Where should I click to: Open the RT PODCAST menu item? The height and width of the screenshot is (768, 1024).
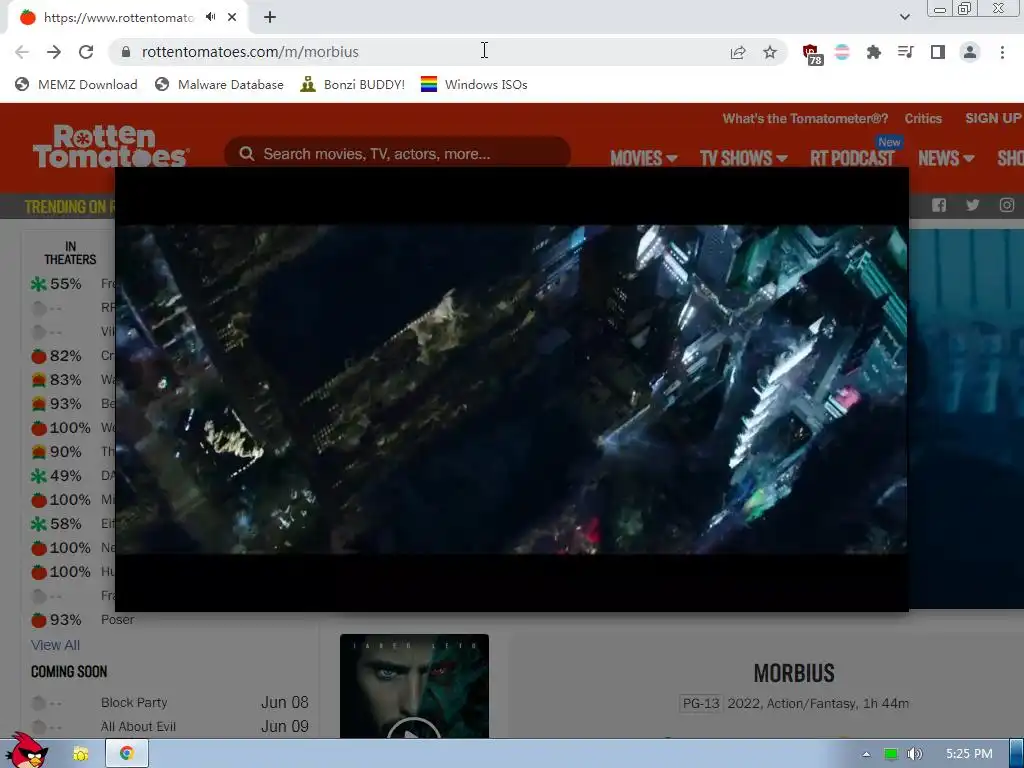(852, 158)
